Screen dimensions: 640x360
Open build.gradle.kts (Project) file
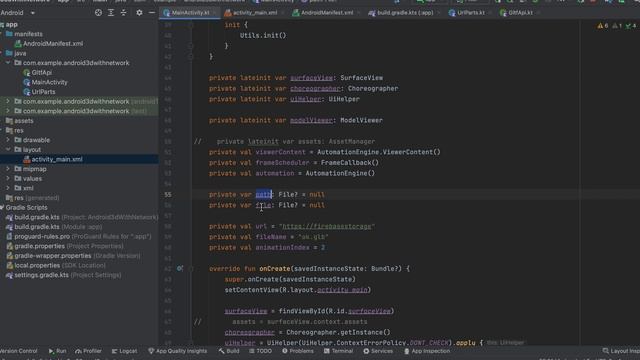(x=82, y=217)
